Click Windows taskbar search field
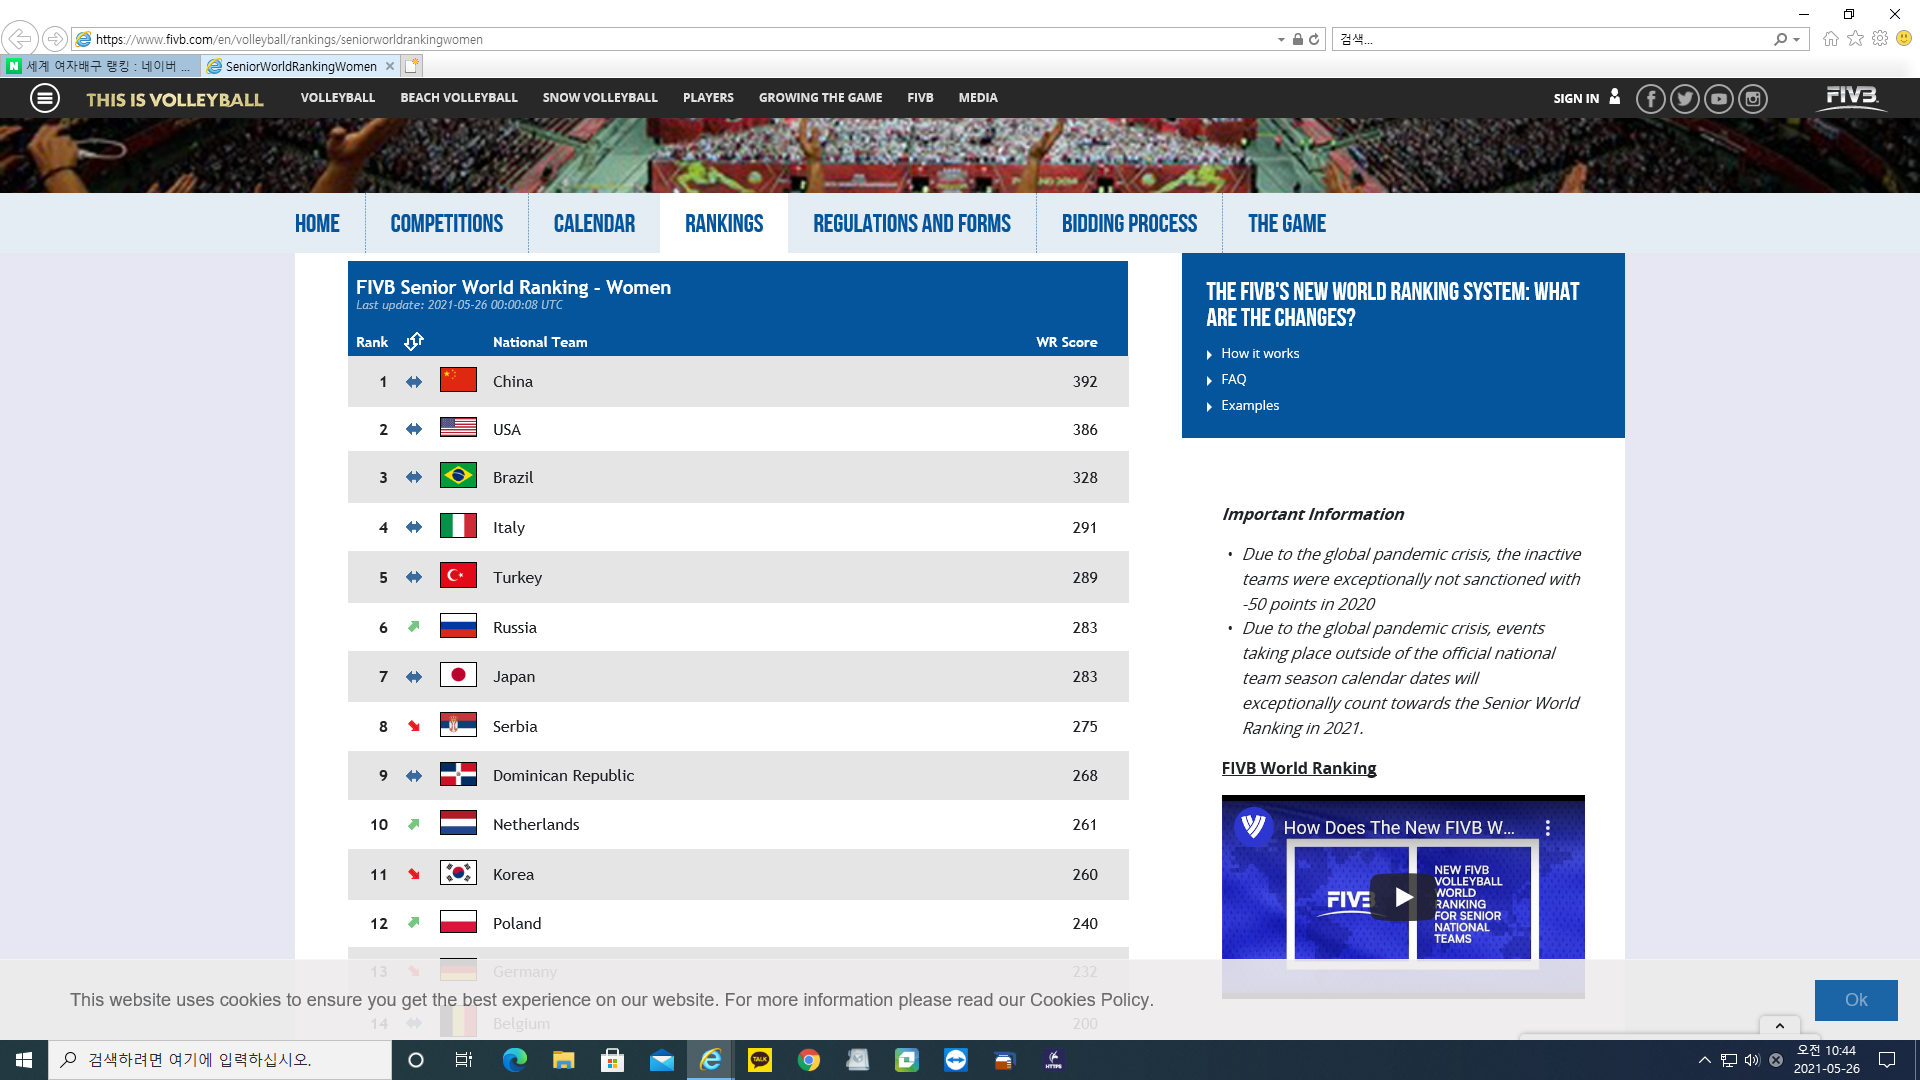Screen dimensions: 1920x1080 220,1060
